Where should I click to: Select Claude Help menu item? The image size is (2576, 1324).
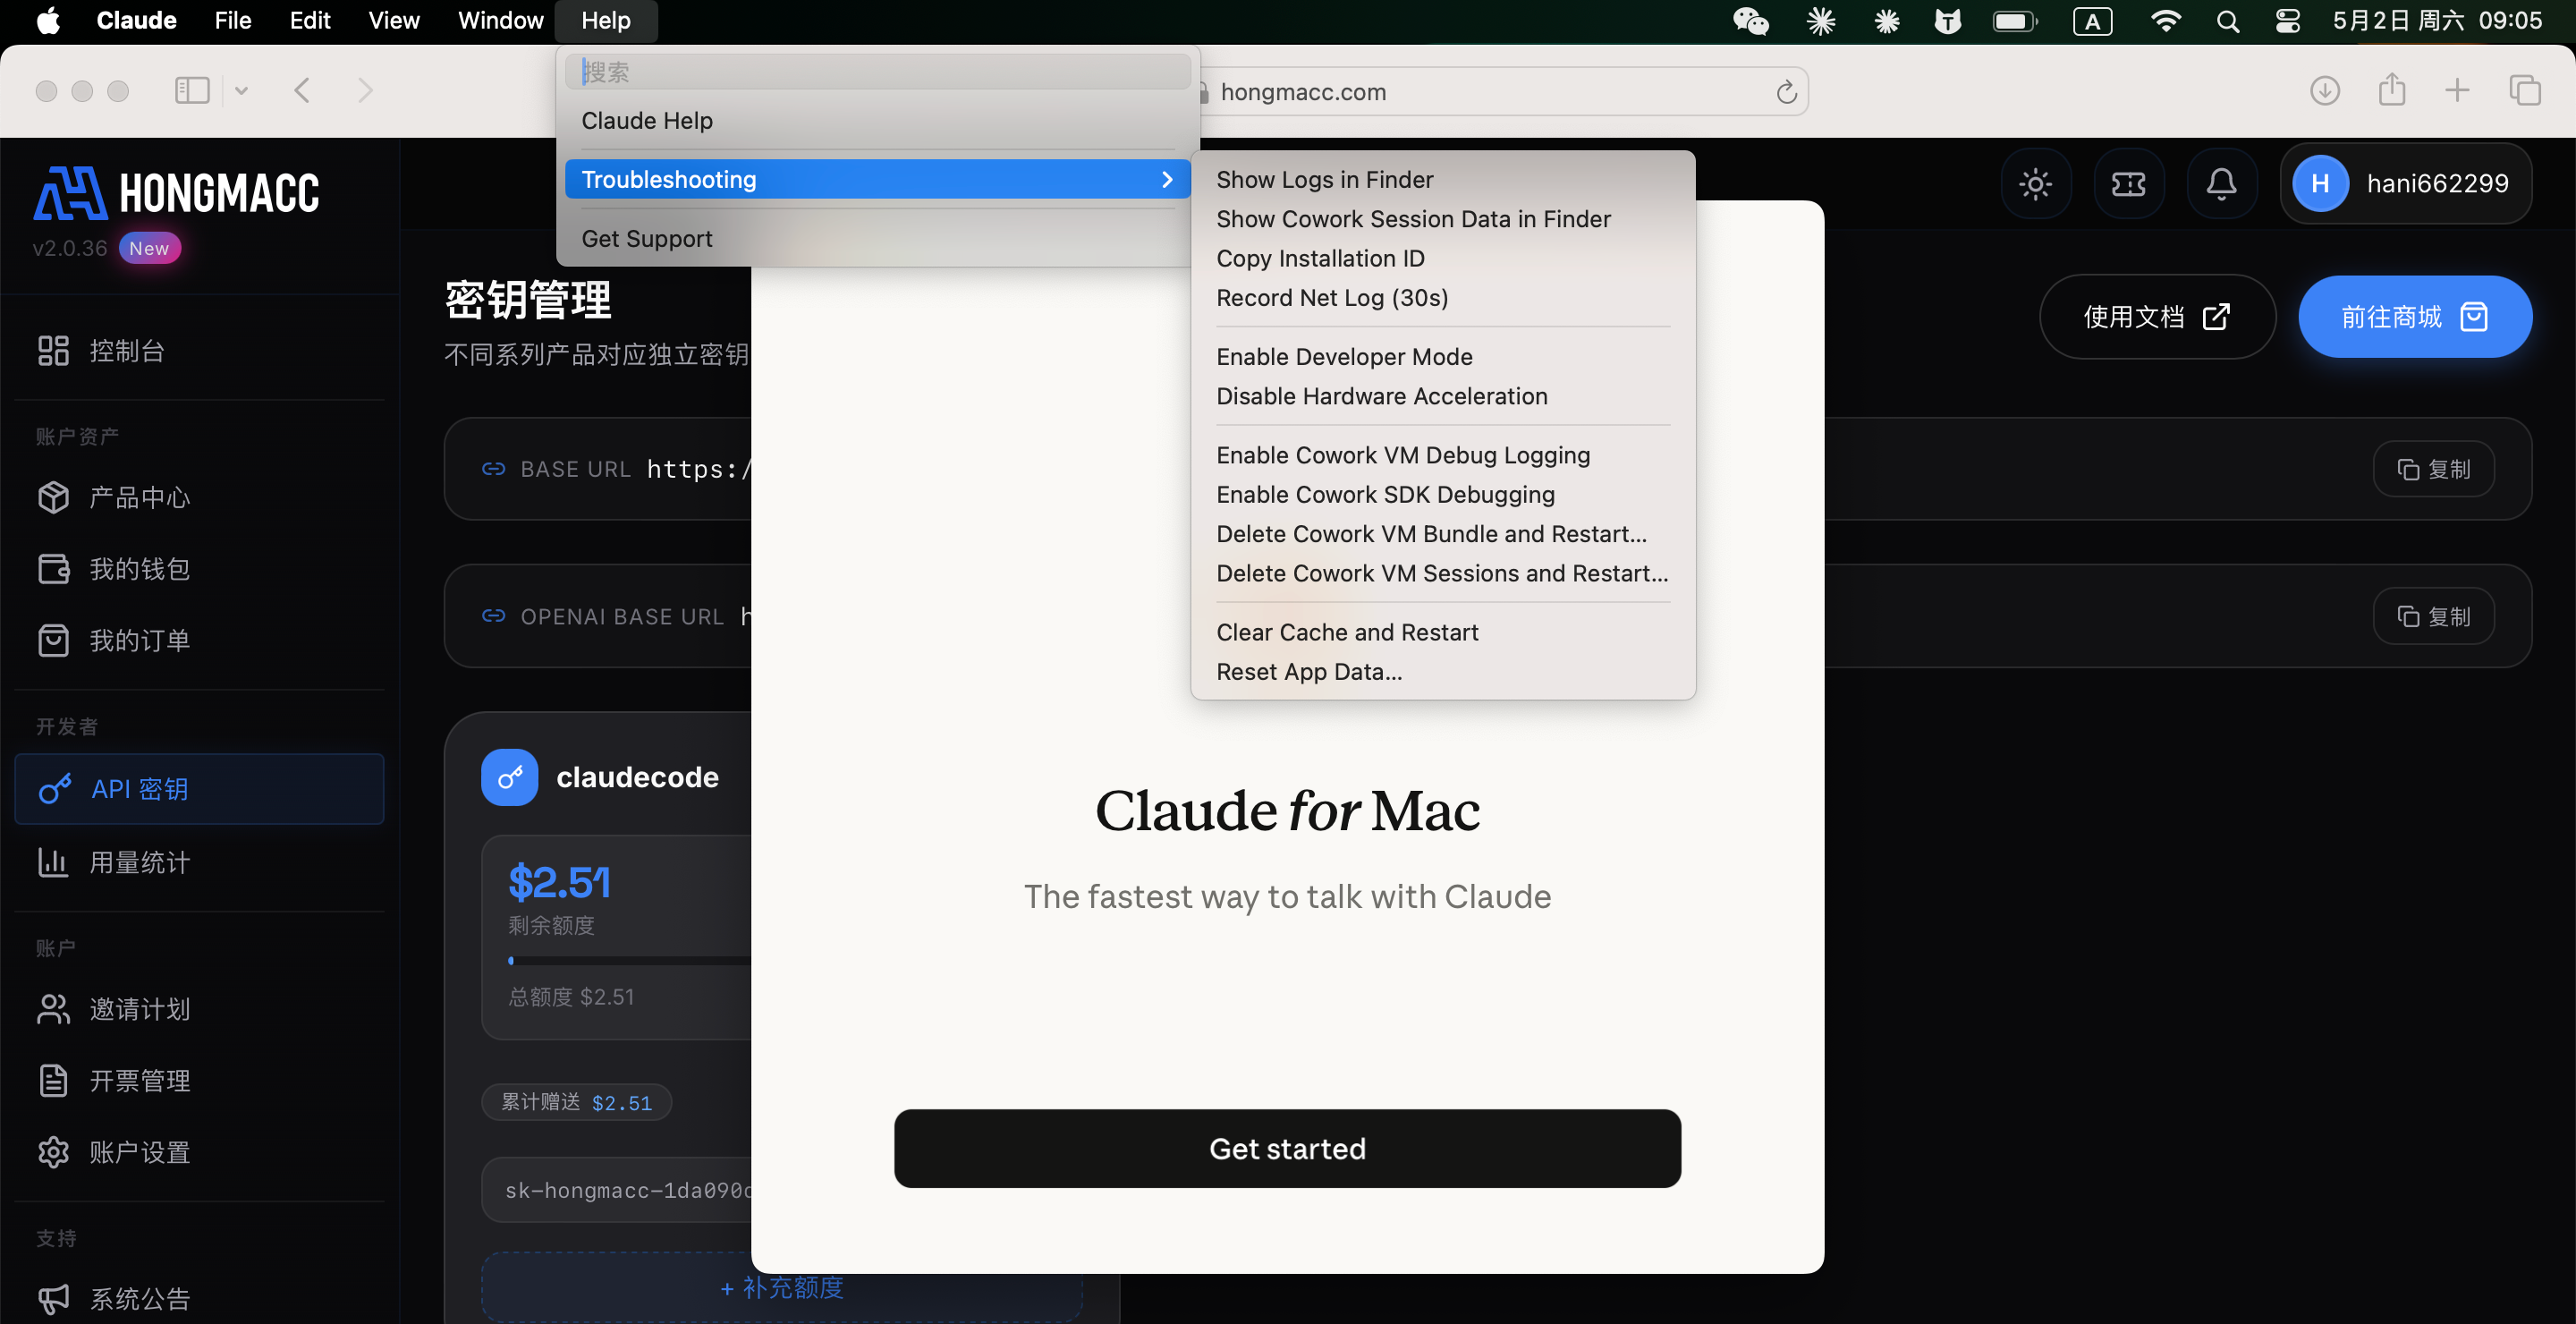(x=877, y=120)
